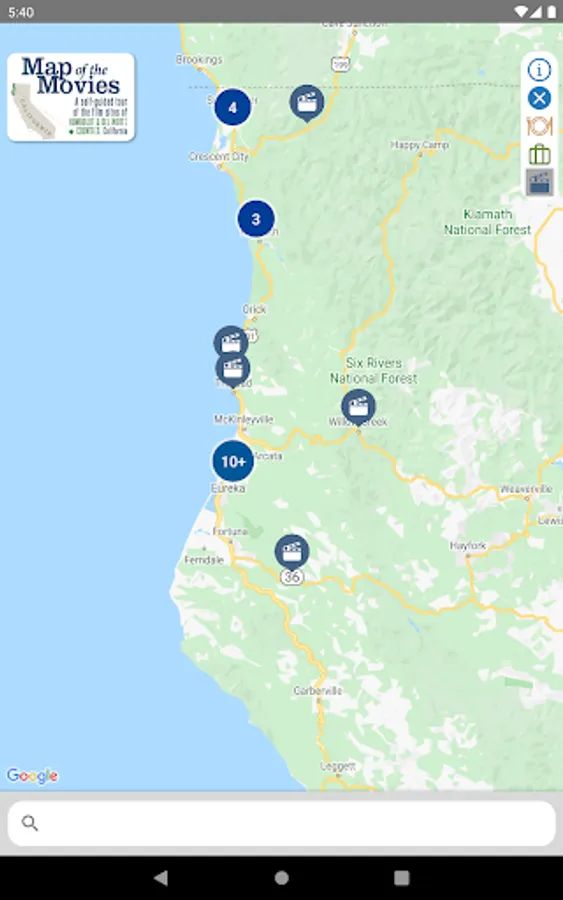
Task: Open the info icon on the map
Action: pos(539,70)
